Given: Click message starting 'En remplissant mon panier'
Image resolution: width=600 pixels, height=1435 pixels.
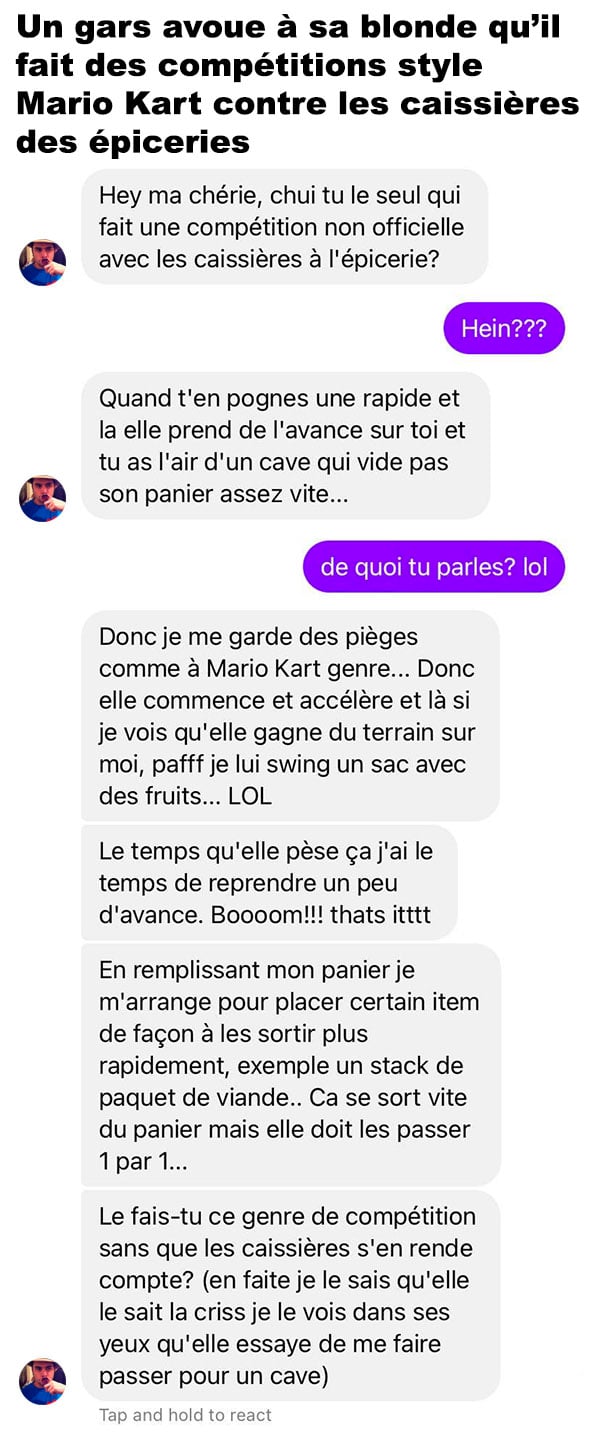Looking at the screenshot, I should [290, 1065].
